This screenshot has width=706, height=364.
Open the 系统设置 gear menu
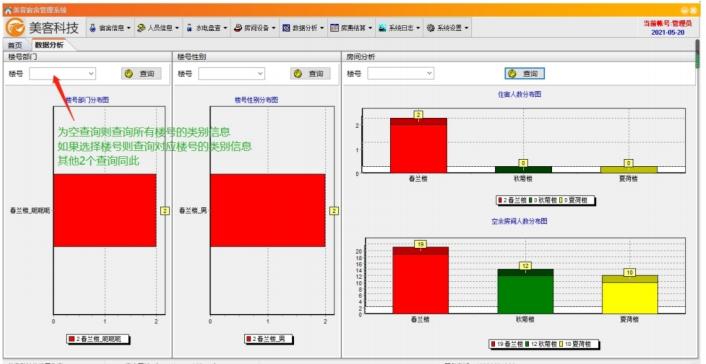coord(448,28)
